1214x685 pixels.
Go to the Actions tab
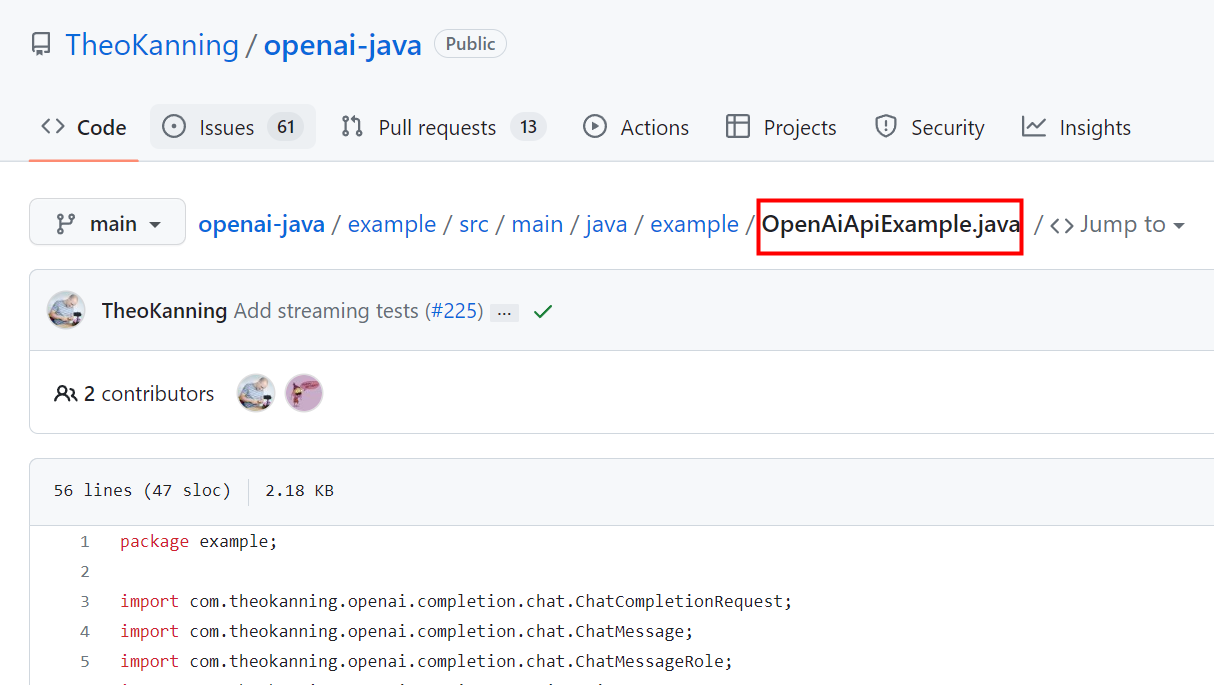(x=636, y=127)
